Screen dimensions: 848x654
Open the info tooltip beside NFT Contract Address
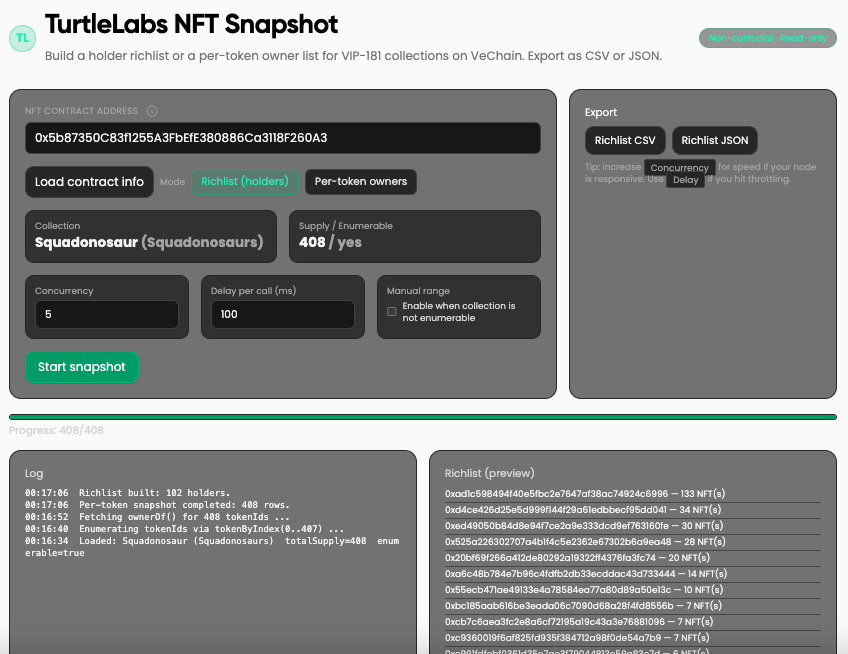[152, 111]
